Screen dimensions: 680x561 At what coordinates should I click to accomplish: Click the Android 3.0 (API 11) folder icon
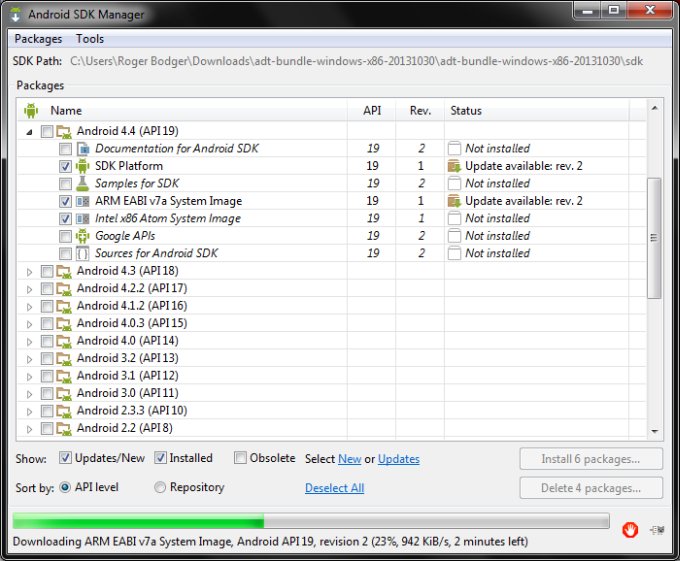[64, 393]
